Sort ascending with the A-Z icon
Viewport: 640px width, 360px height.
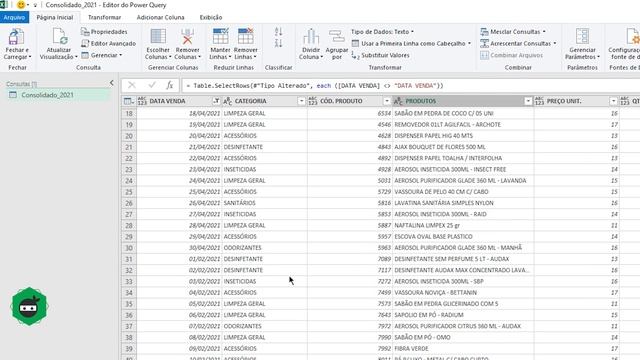coord(278,31)
